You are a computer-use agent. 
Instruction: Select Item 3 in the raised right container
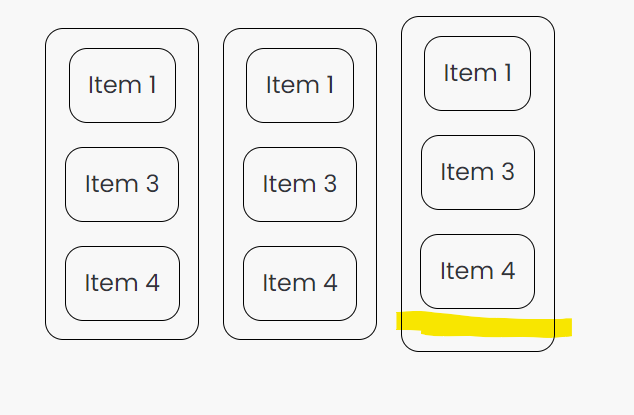pos(478,172)
